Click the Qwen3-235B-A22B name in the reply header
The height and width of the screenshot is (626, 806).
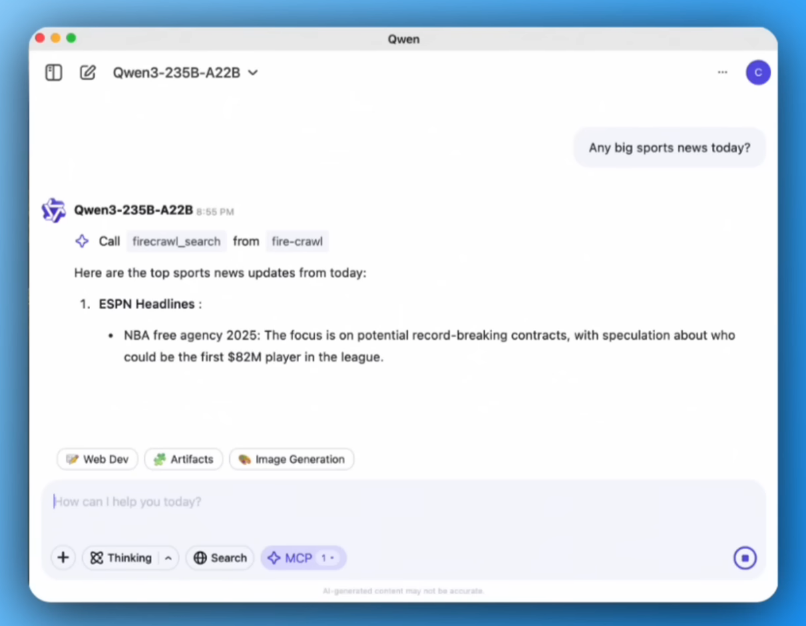[133, 210]
